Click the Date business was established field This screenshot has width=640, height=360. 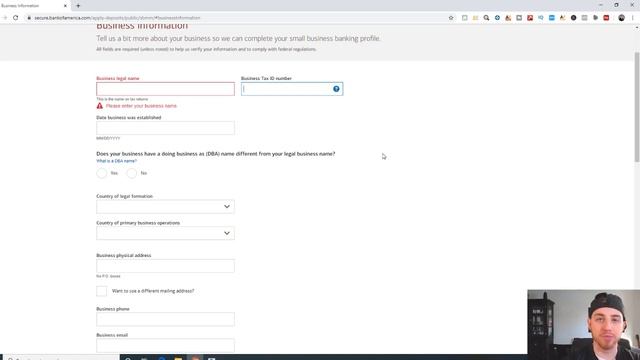pos(165,128)
